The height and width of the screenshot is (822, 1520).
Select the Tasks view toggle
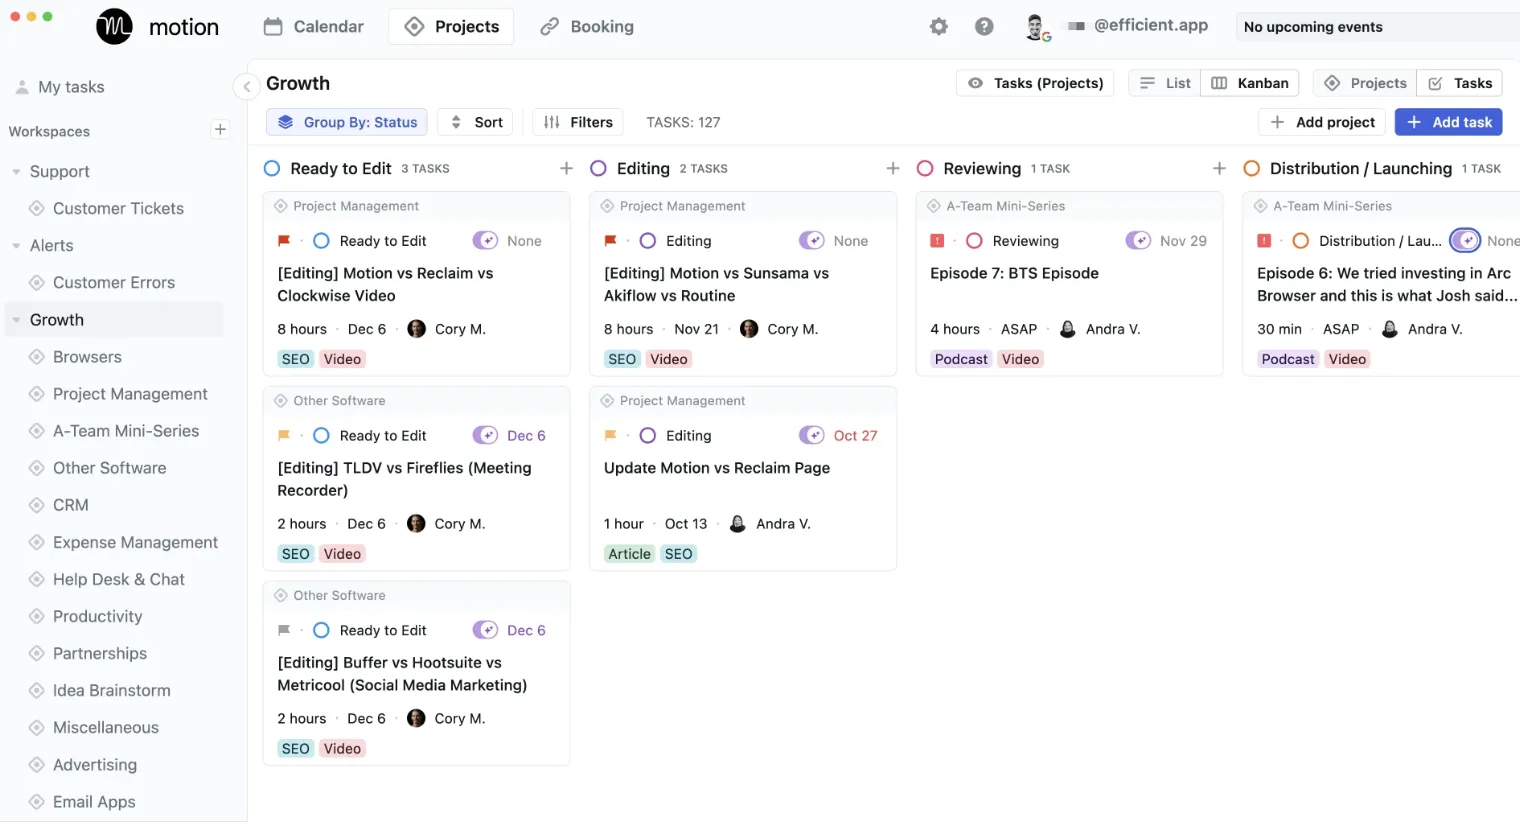click(x=1460, y=83)
